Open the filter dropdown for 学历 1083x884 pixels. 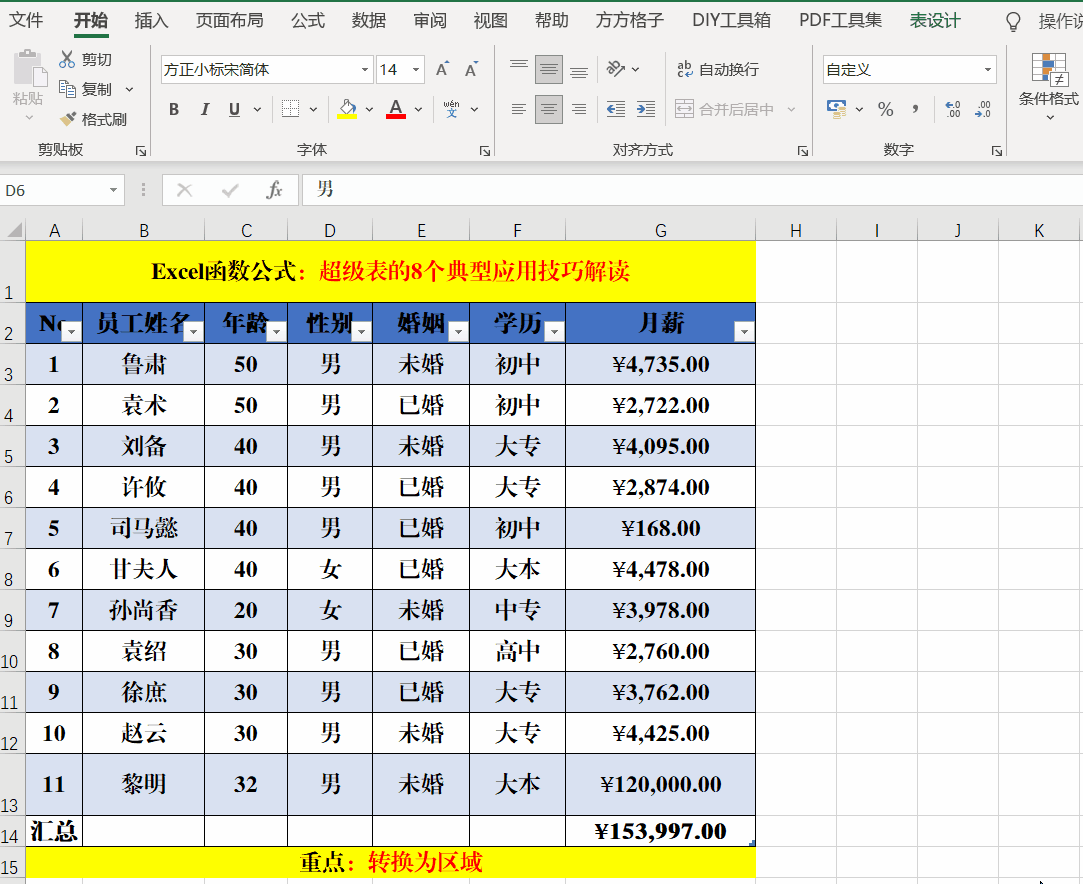tap(555, 332)
